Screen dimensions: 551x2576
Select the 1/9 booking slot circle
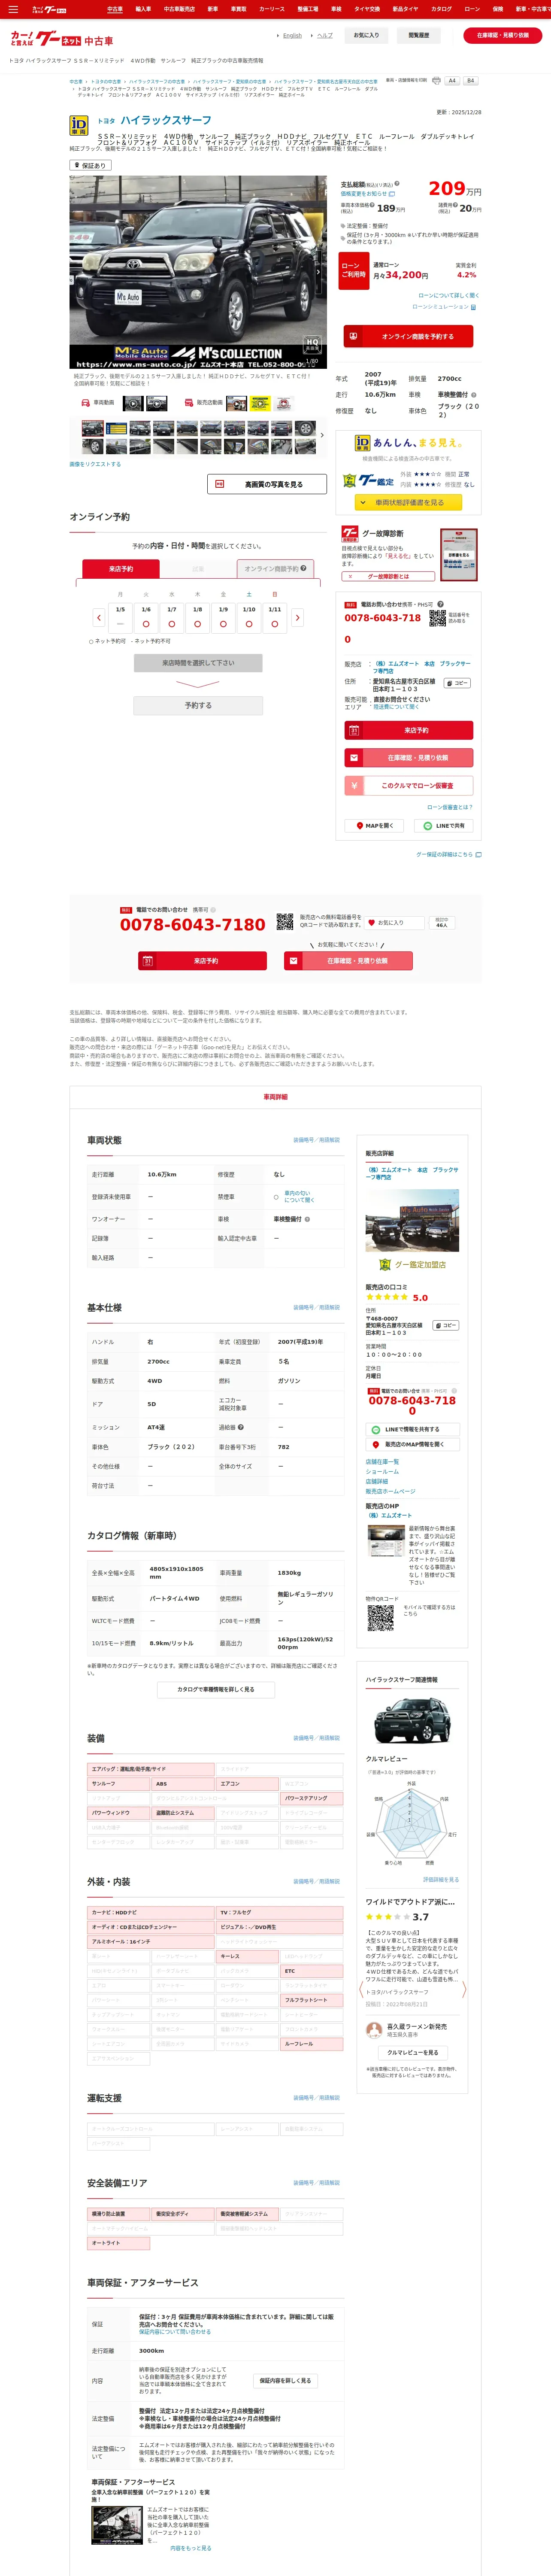223,623
